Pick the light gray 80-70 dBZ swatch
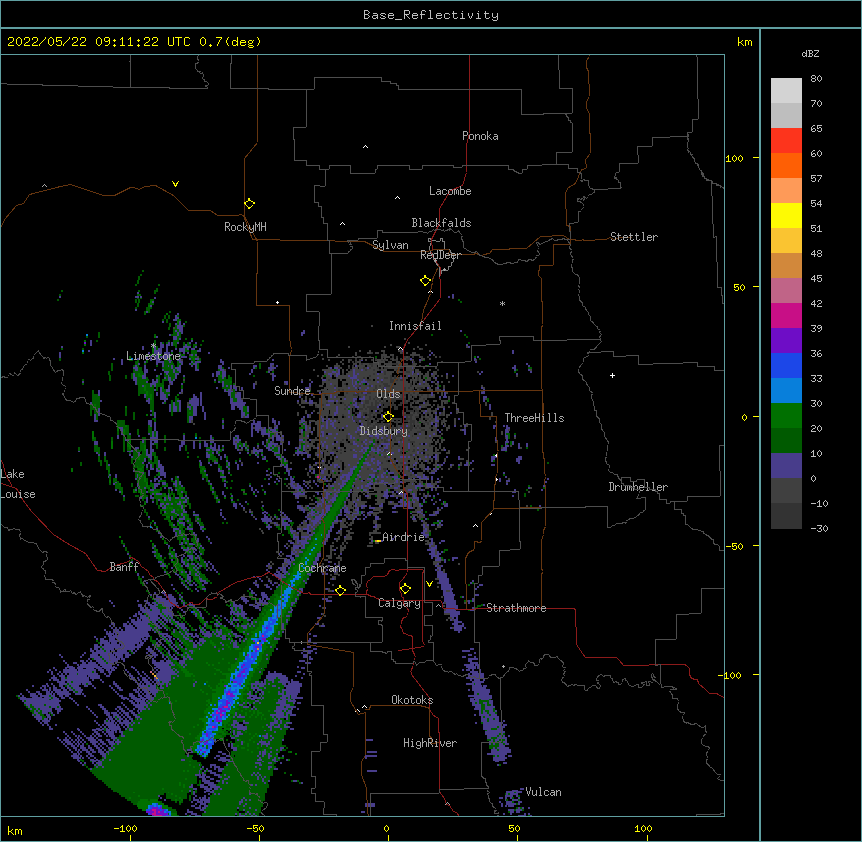The image size is (862, 842). point(786,91)
